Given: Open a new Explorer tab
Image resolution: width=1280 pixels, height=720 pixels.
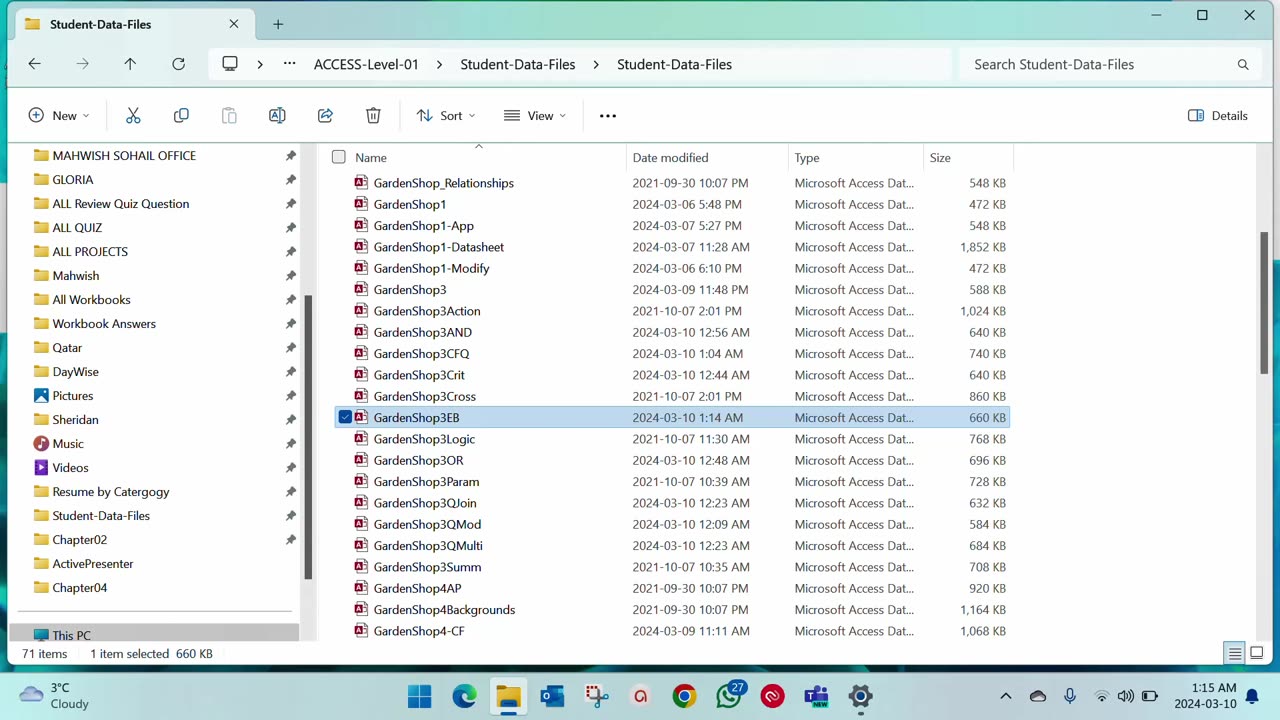Looking at the screenshot, I should pos(278,24).
